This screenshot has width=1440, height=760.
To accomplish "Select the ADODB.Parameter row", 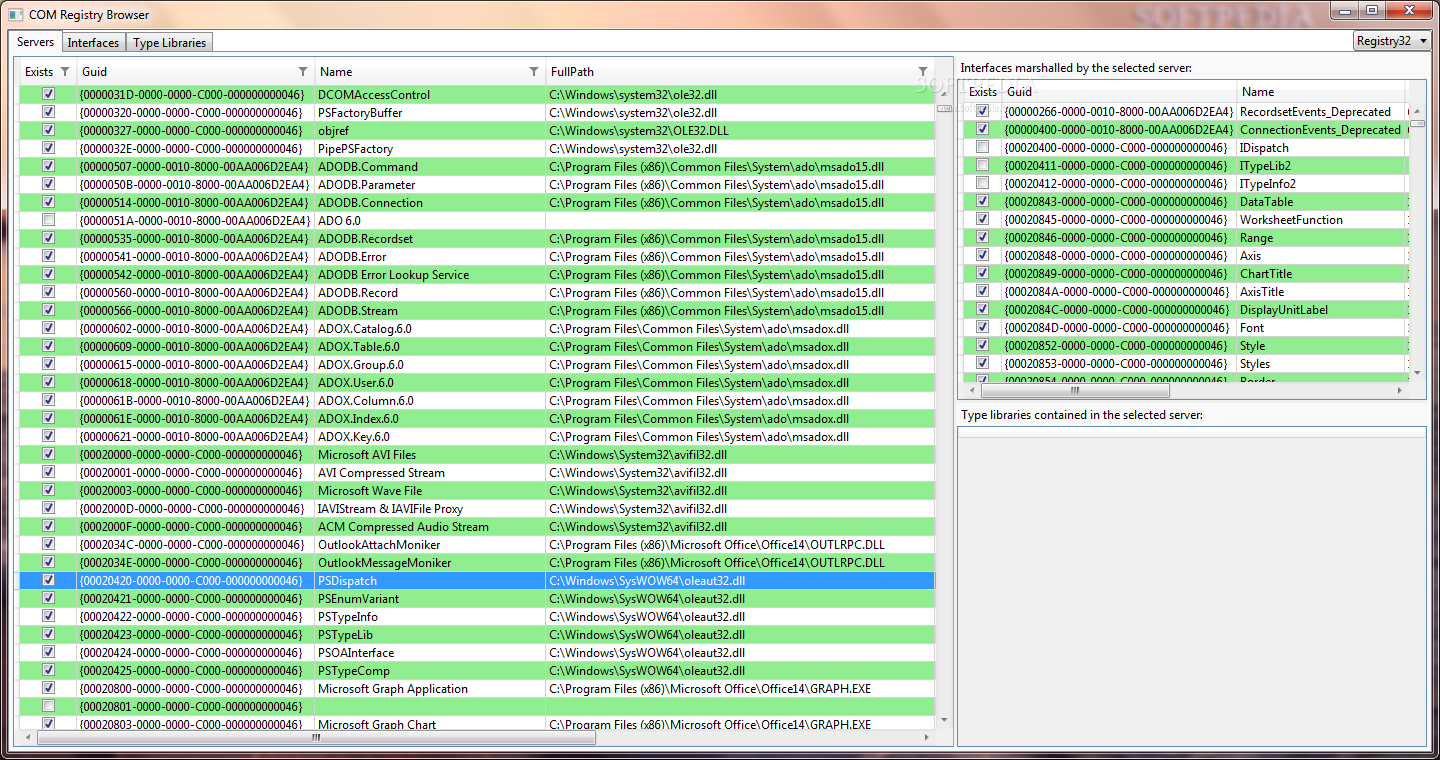I will point(477,184).
